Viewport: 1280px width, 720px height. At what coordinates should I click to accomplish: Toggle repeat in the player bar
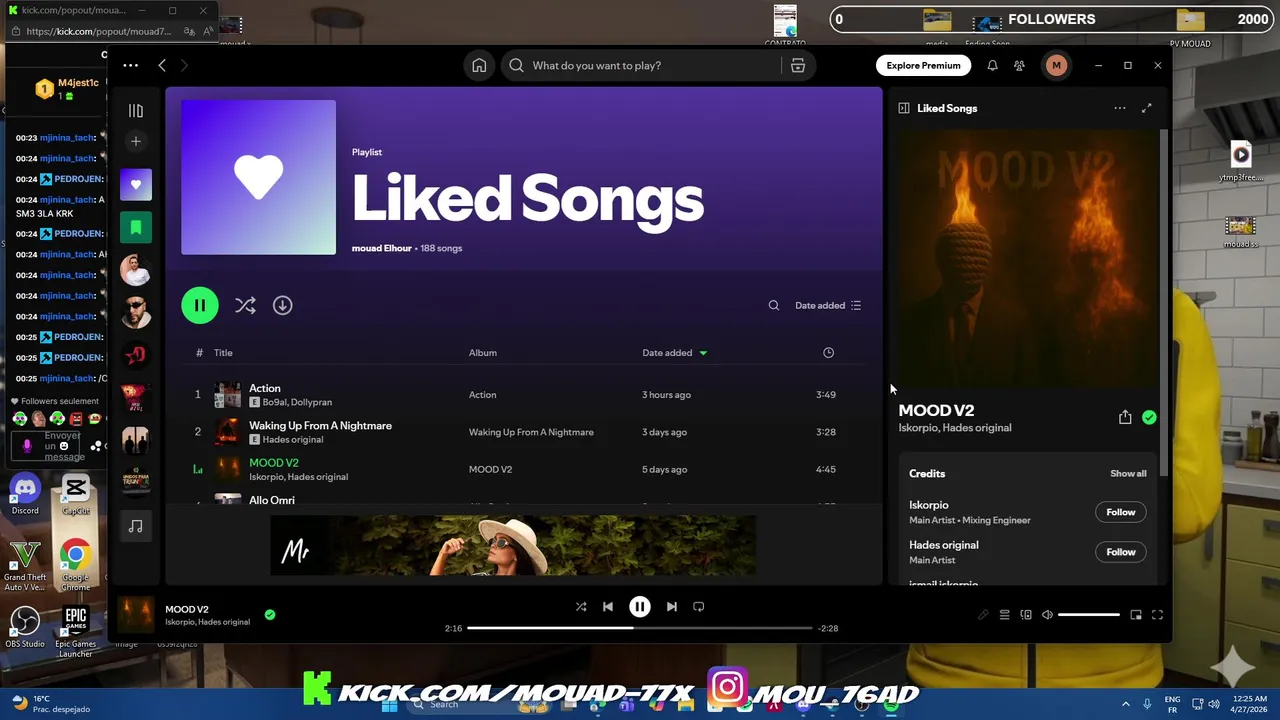[x=699, y=606]
